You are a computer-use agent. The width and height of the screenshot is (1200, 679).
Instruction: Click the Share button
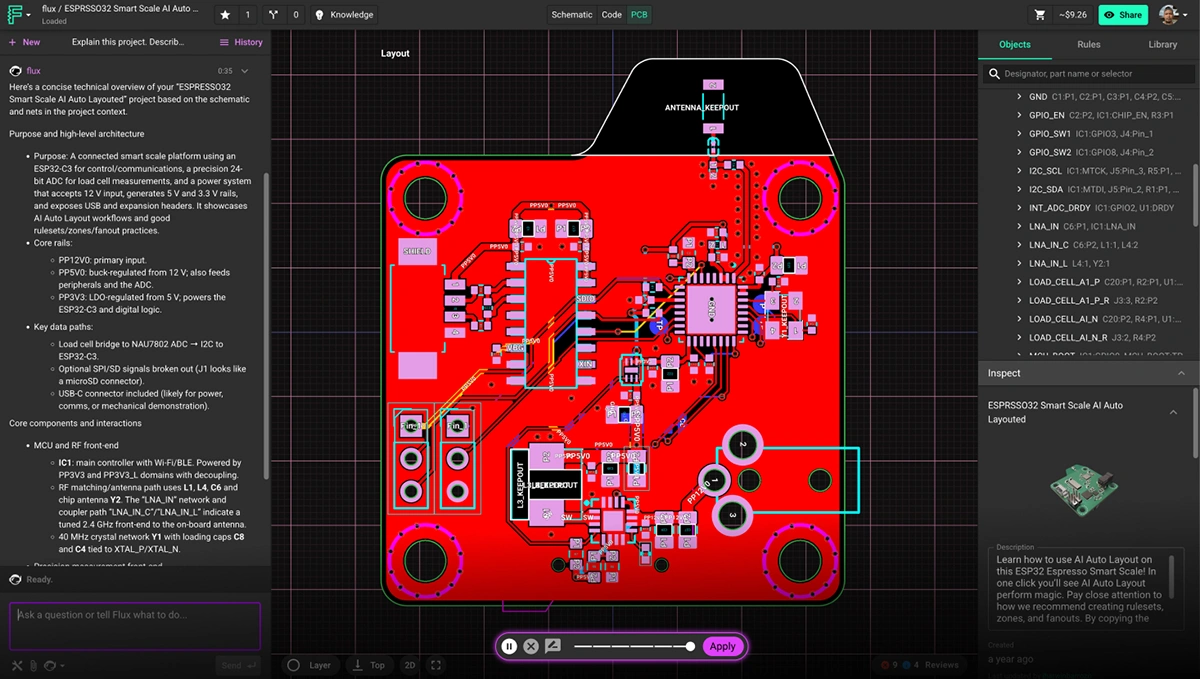tap(1121, 15)
